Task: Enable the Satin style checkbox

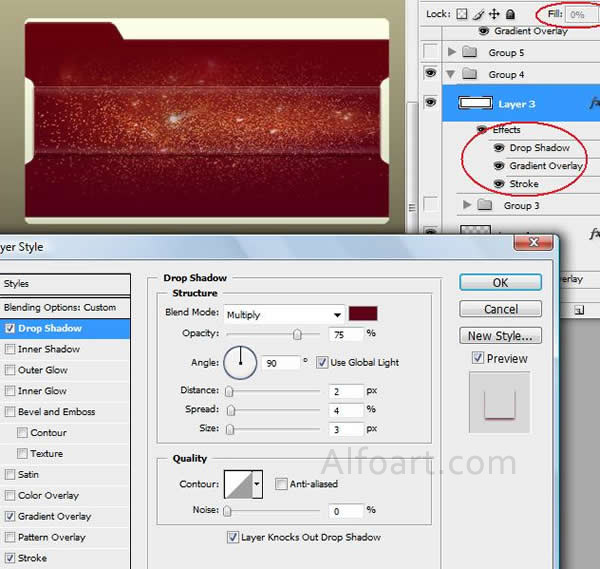Action: click(10, 474)
